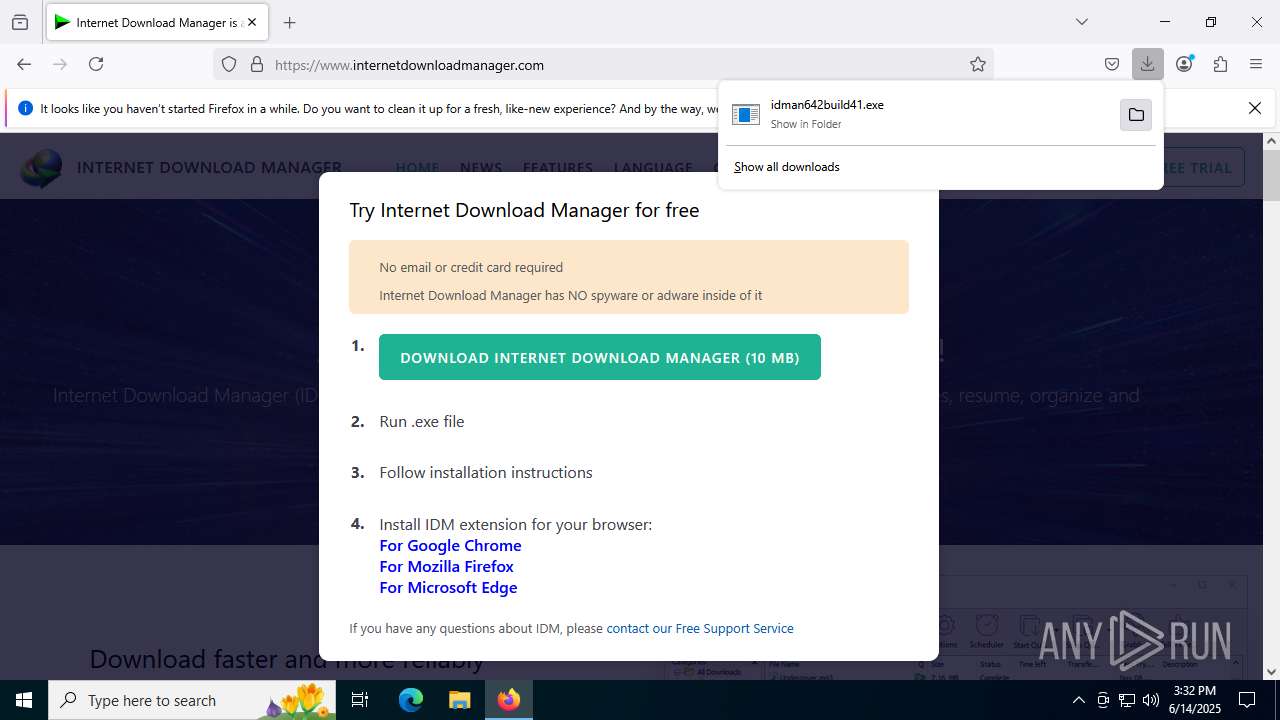Expand the list all tabs chevron

1081,22
